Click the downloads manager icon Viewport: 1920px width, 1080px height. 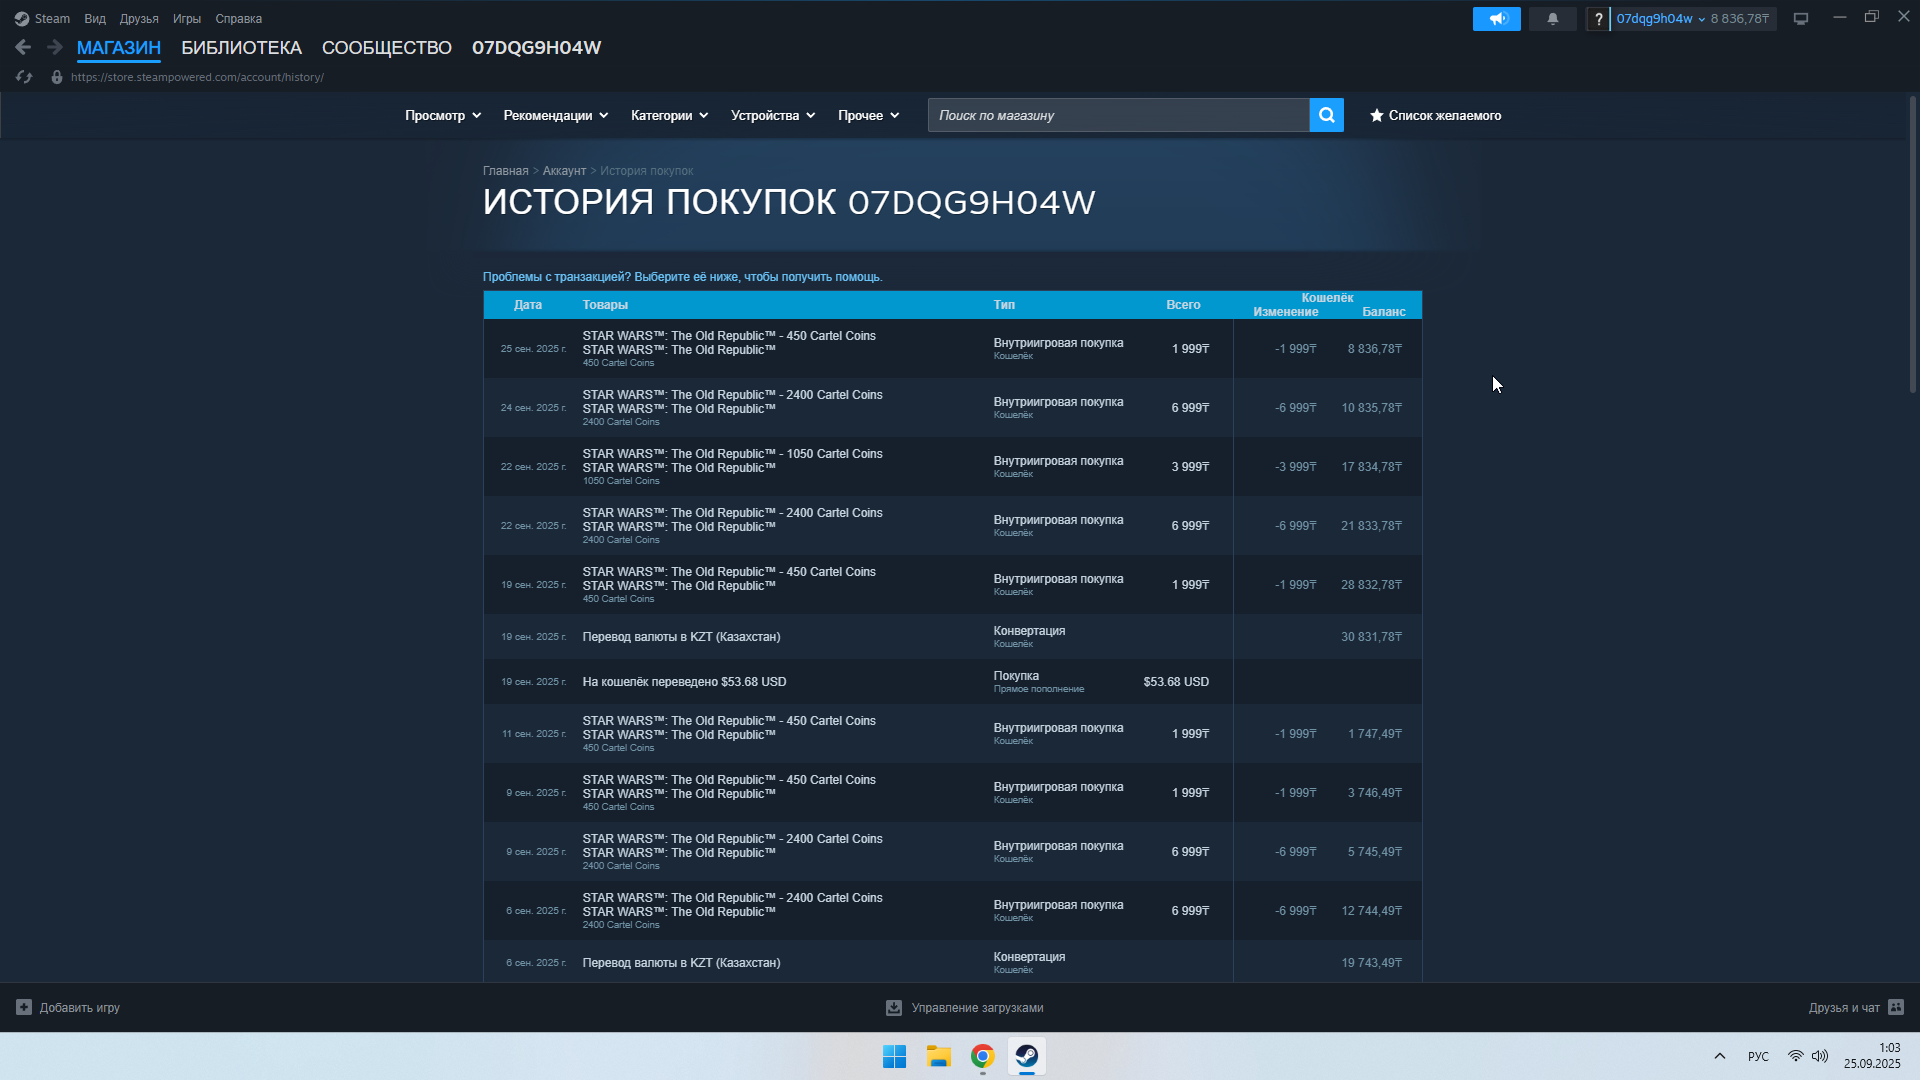point(894,1007)
